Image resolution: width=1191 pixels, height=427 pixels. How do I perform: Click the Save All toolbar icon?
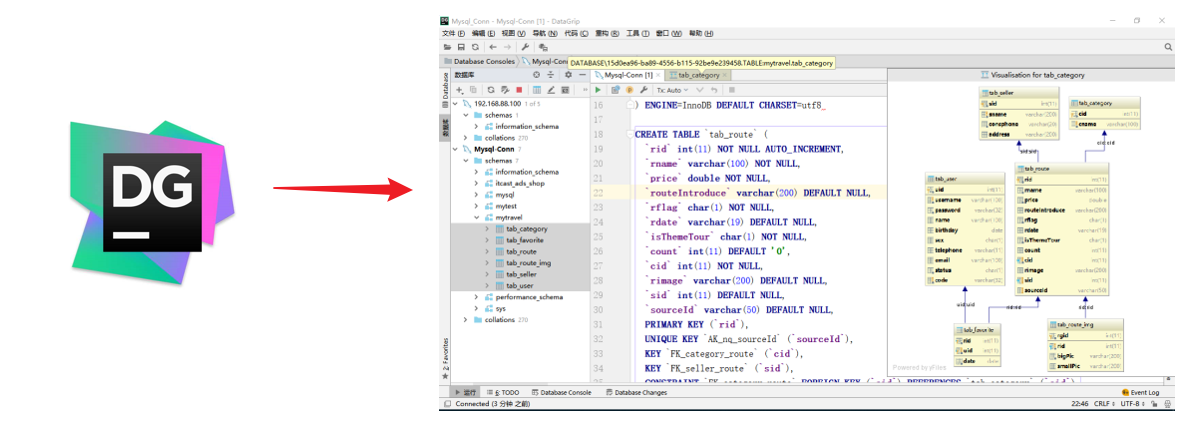(461, 47)
